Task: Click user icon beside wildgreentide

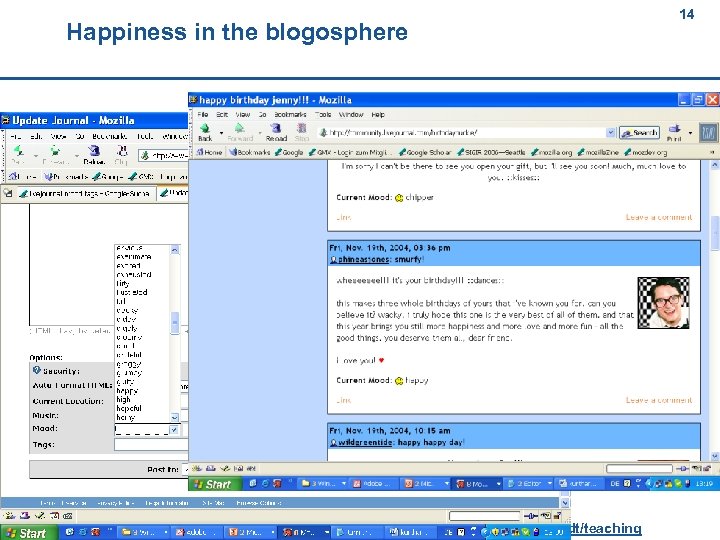Action: click(x=333, y=443)
